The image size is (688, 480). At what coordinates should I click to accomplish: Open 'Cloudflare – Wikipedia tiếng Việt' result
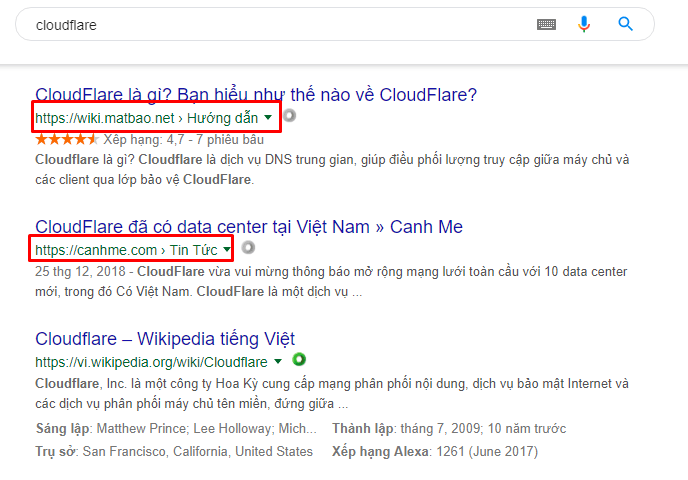tap(165, 339)
